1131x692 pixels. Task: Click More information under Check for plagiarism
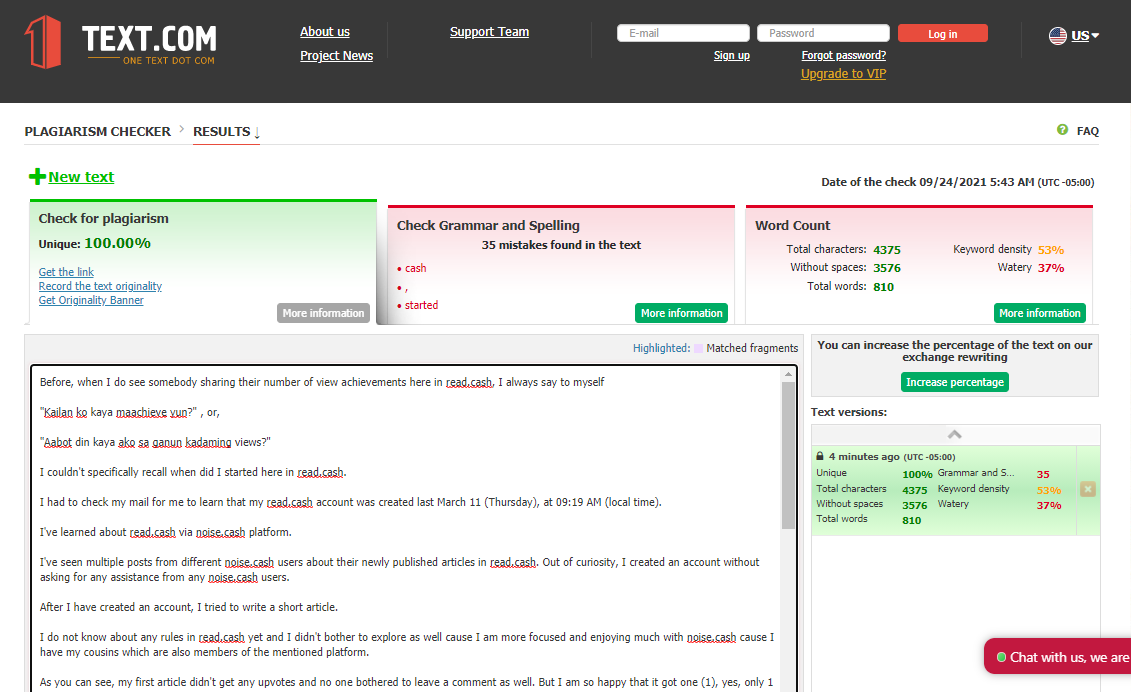(323, 312)
